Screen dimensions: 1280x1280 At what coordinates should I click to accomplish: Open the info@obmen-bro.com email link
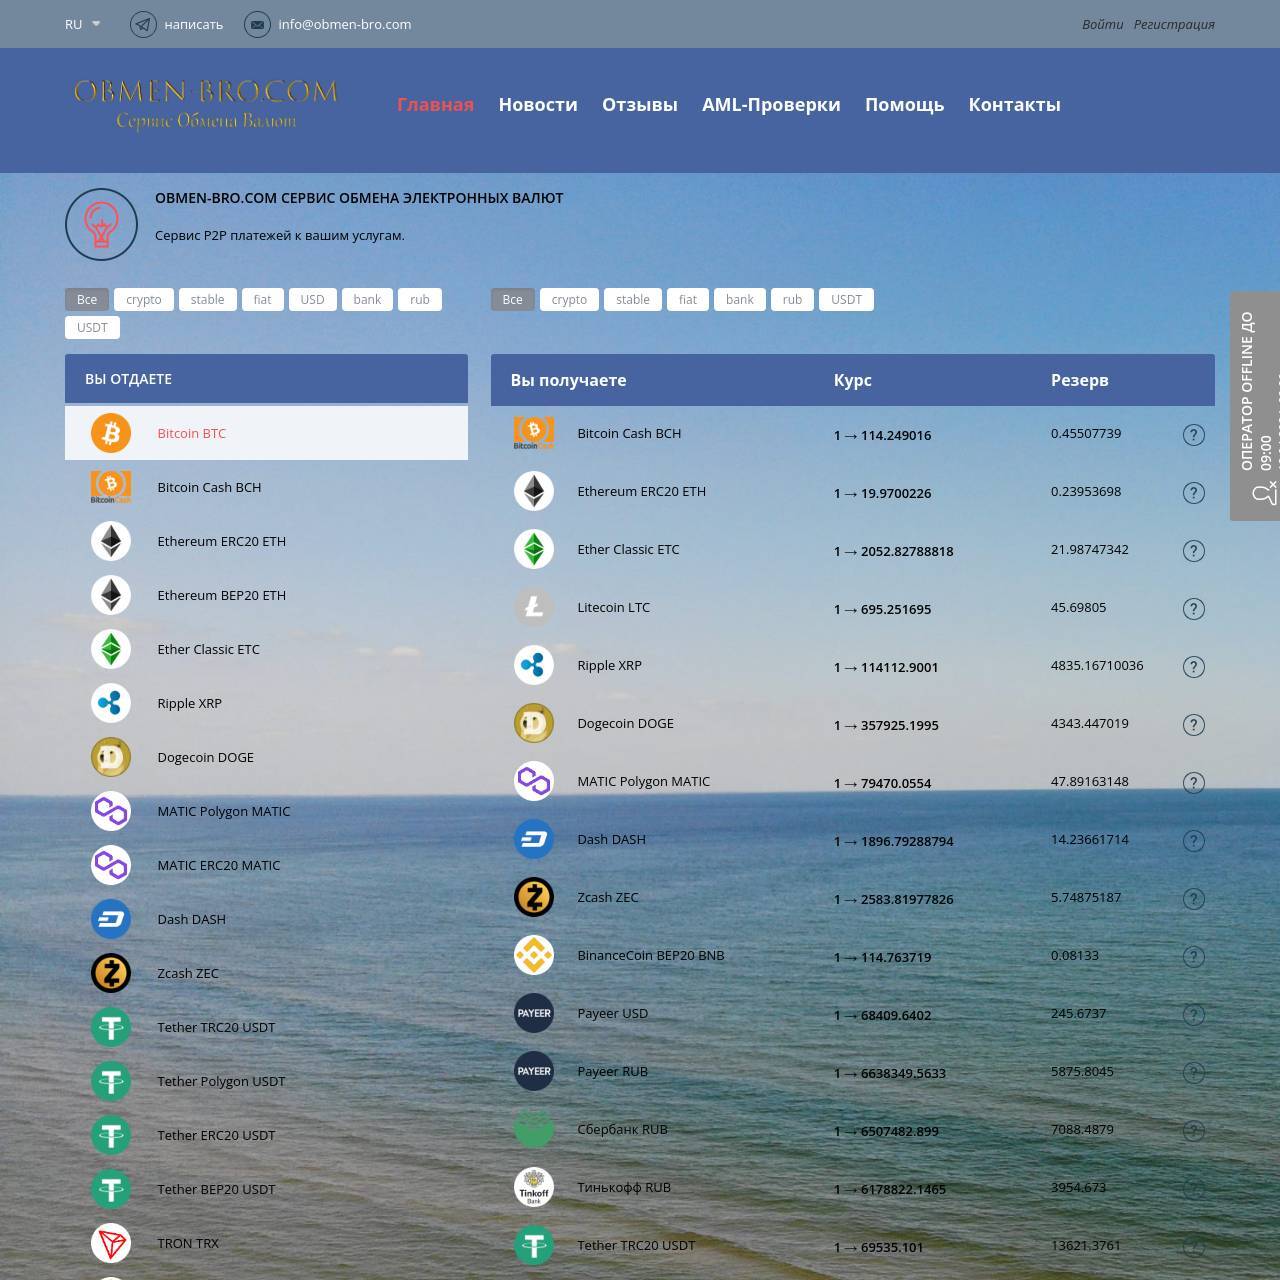344,24
